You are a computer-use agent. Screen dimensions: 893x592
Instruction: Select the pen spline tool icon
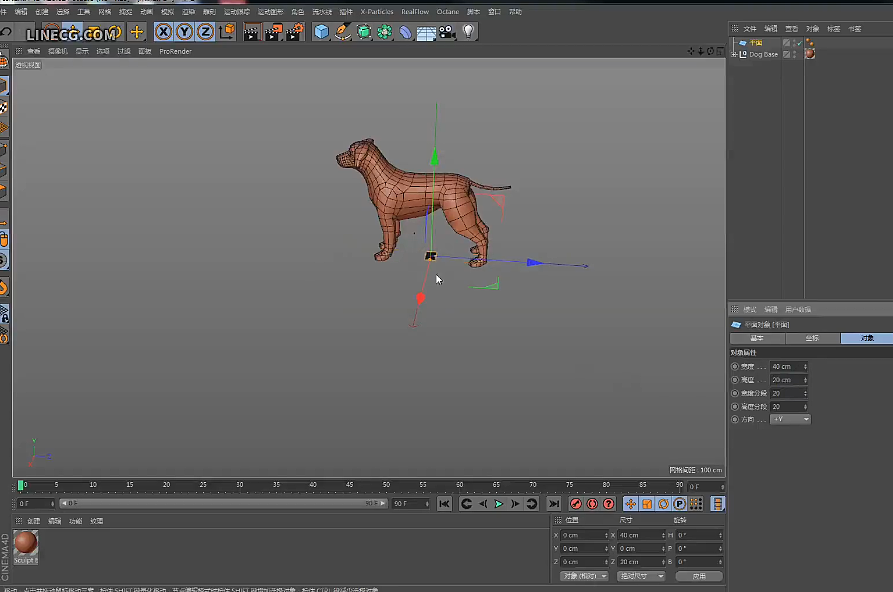pos(343,32)
